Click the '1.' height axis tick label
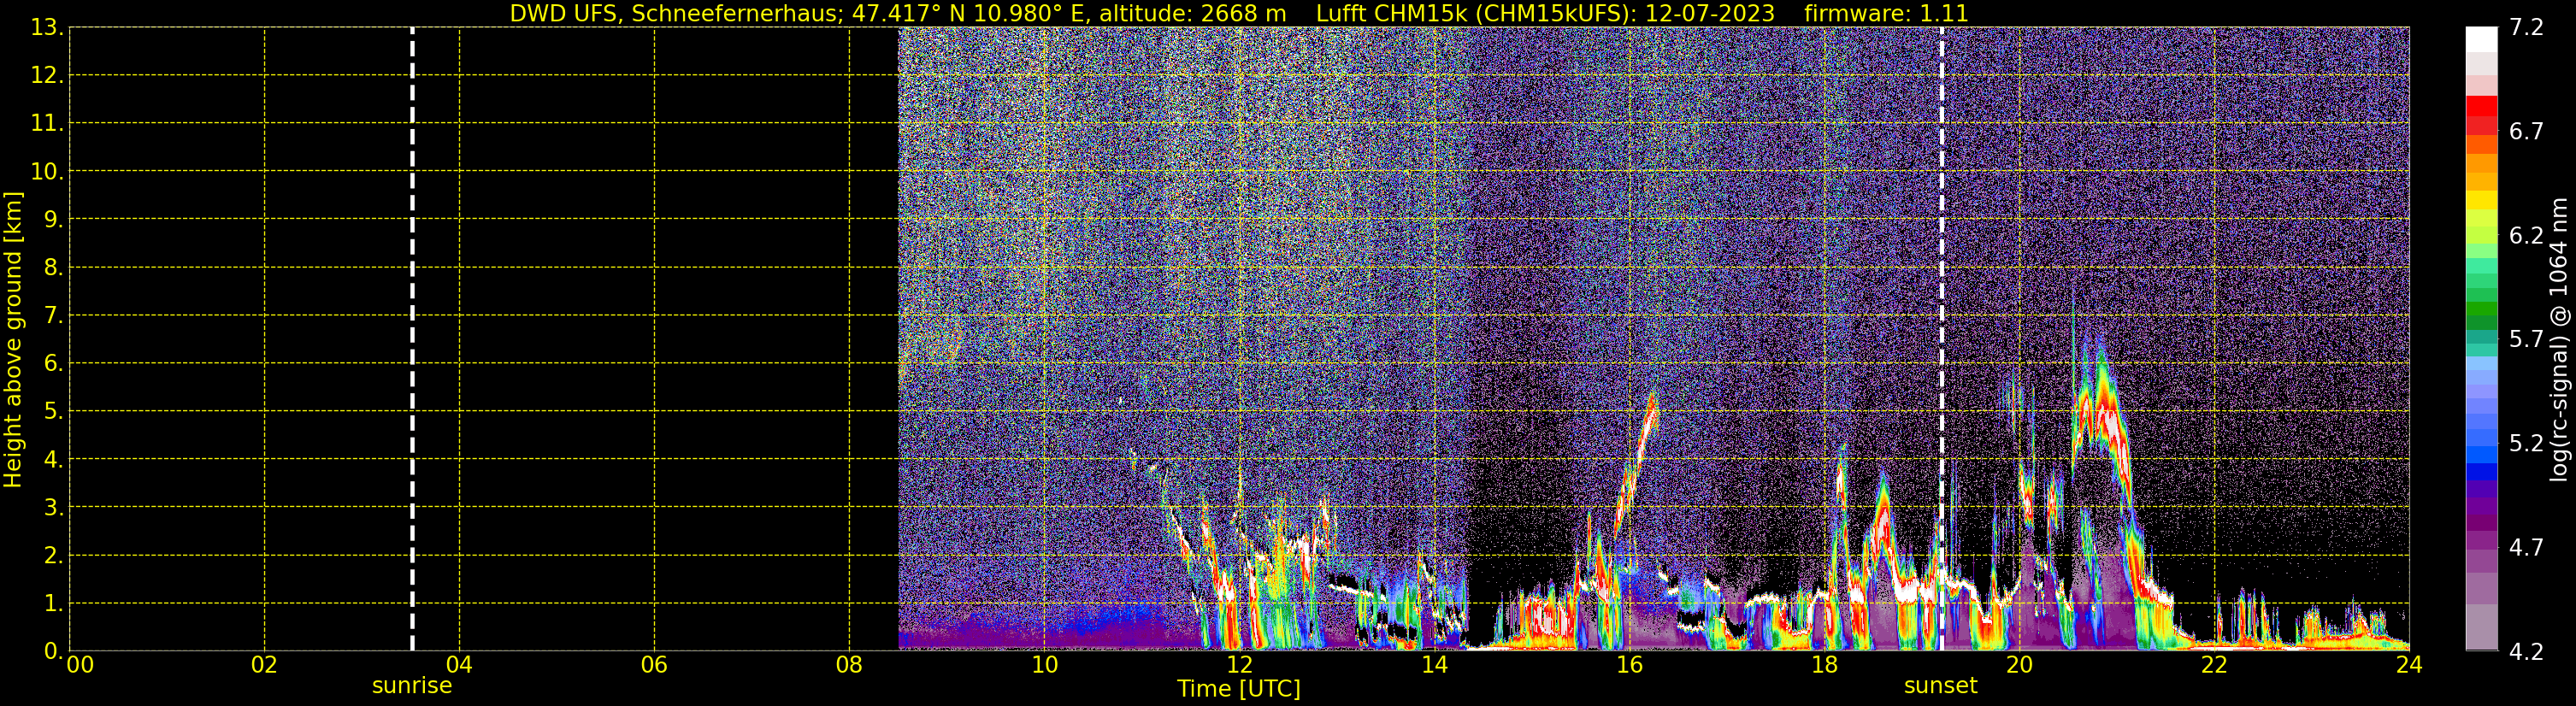This screenshot has height=706, width=2576. coord(53,604)
